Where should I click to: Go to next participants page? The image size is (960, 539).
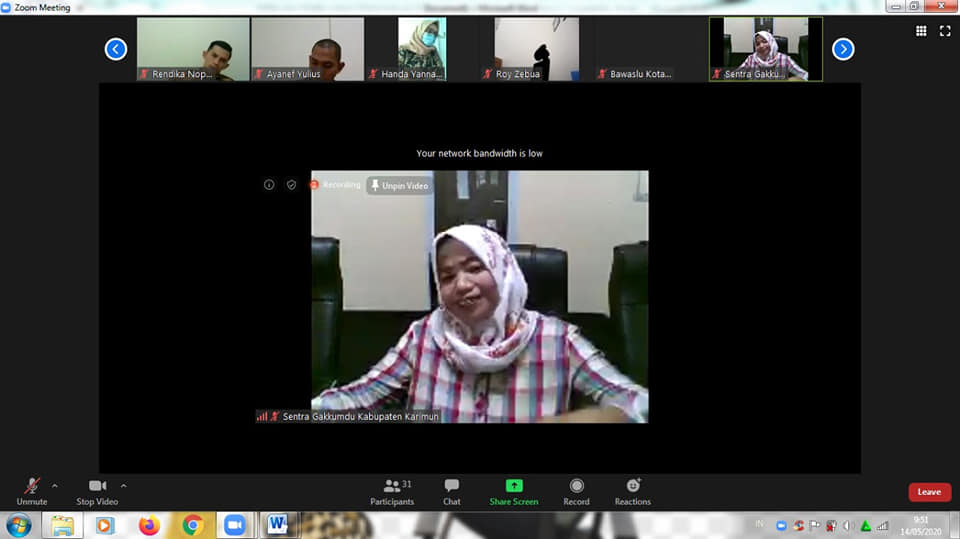[843, 49]
